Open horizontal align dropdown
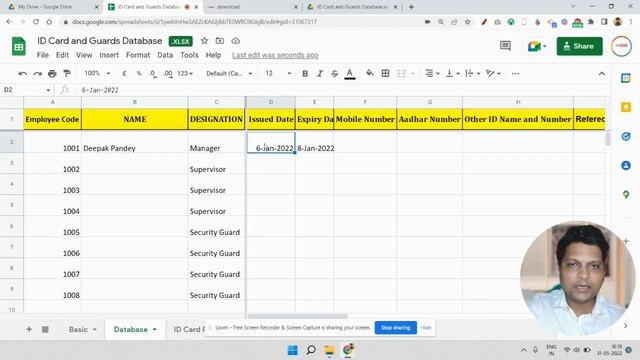The image size is (640, 360). tap(432, 73)
